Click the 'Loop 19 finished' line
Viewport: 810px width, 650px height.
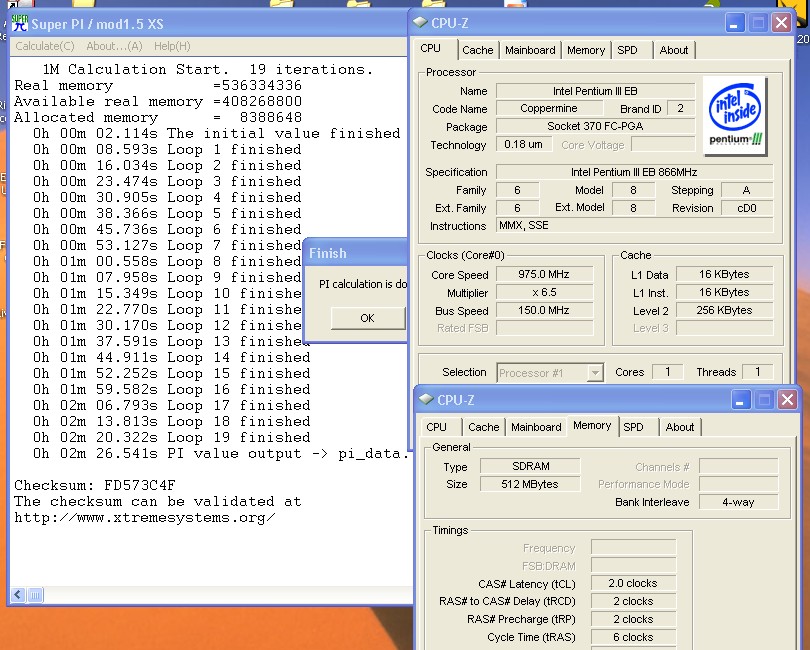172,438
